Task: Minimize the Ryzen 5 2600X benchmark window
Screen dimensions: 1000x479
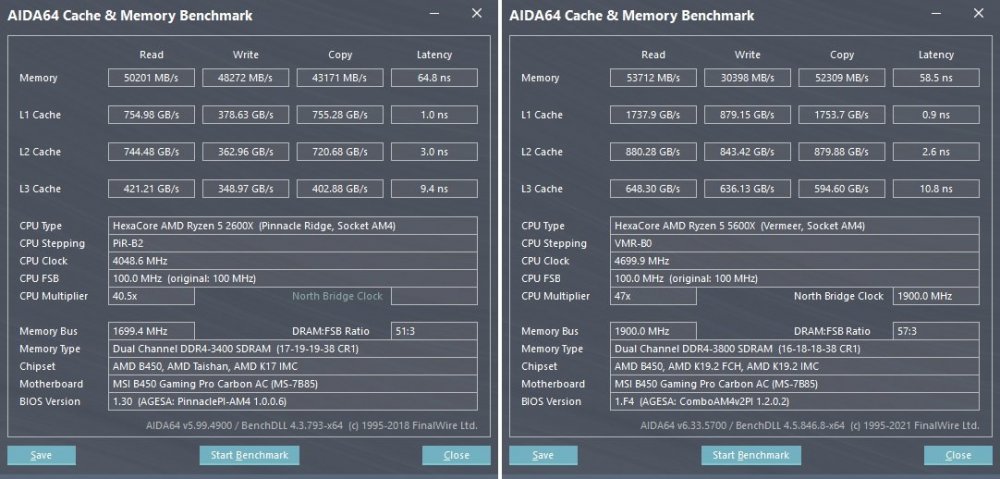Action: pyautogui.click(x=432, y=14)
